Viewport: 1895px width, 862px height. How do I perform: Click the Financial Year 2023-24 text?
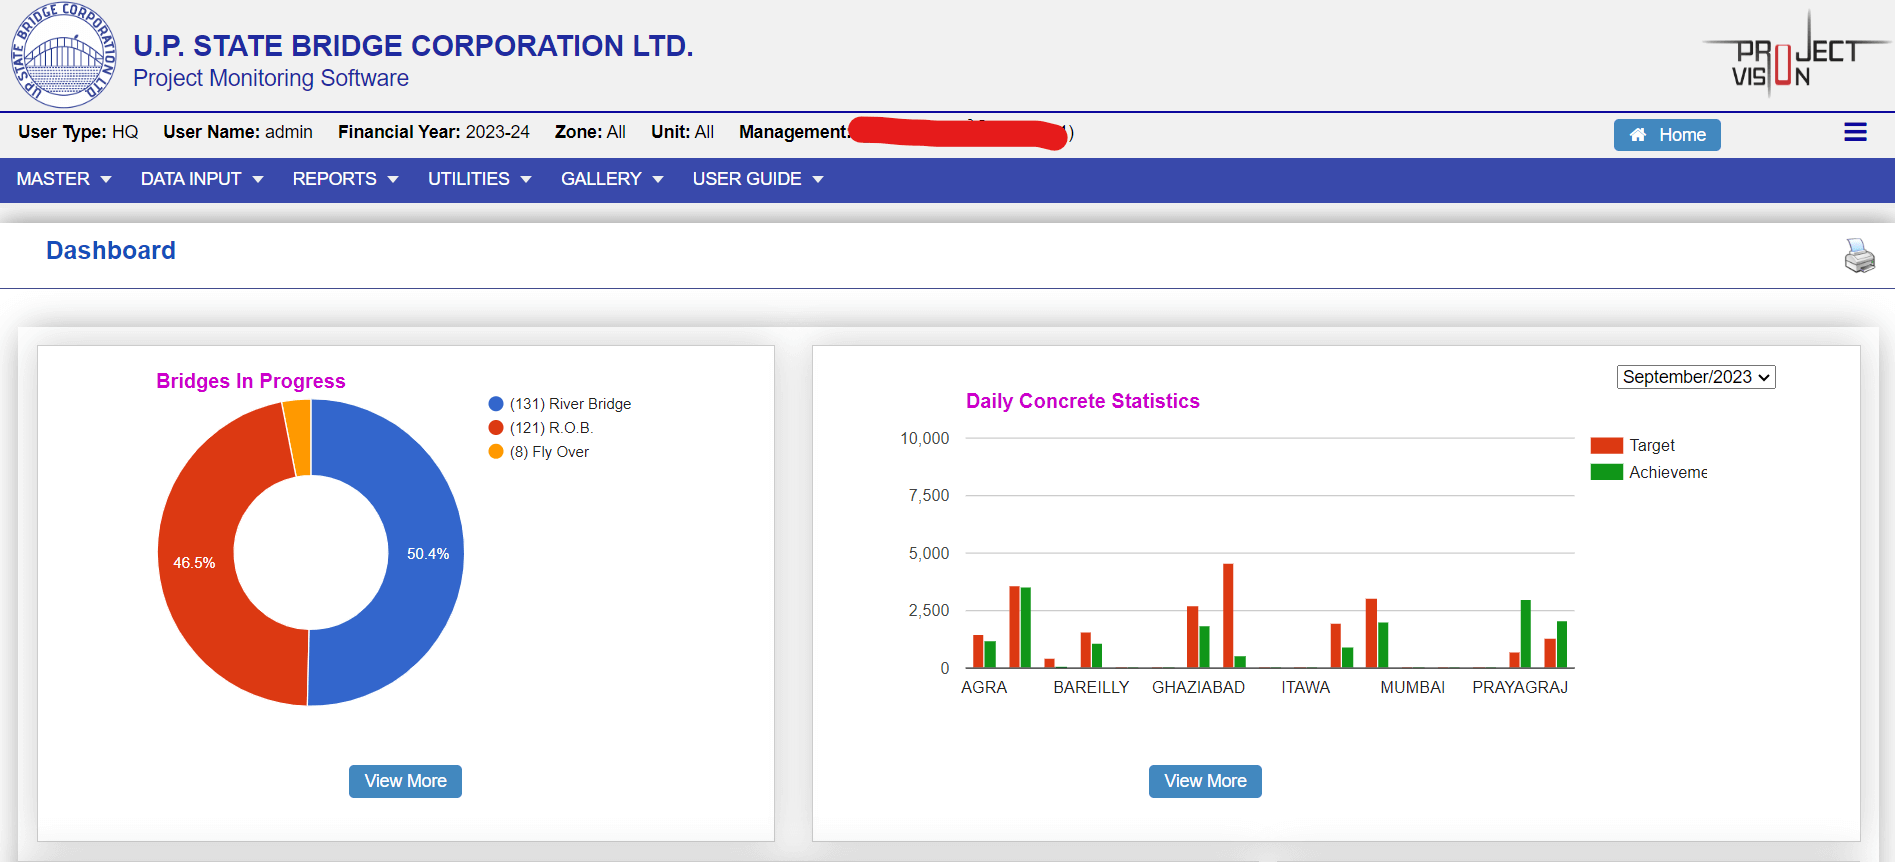coord(434,132)
